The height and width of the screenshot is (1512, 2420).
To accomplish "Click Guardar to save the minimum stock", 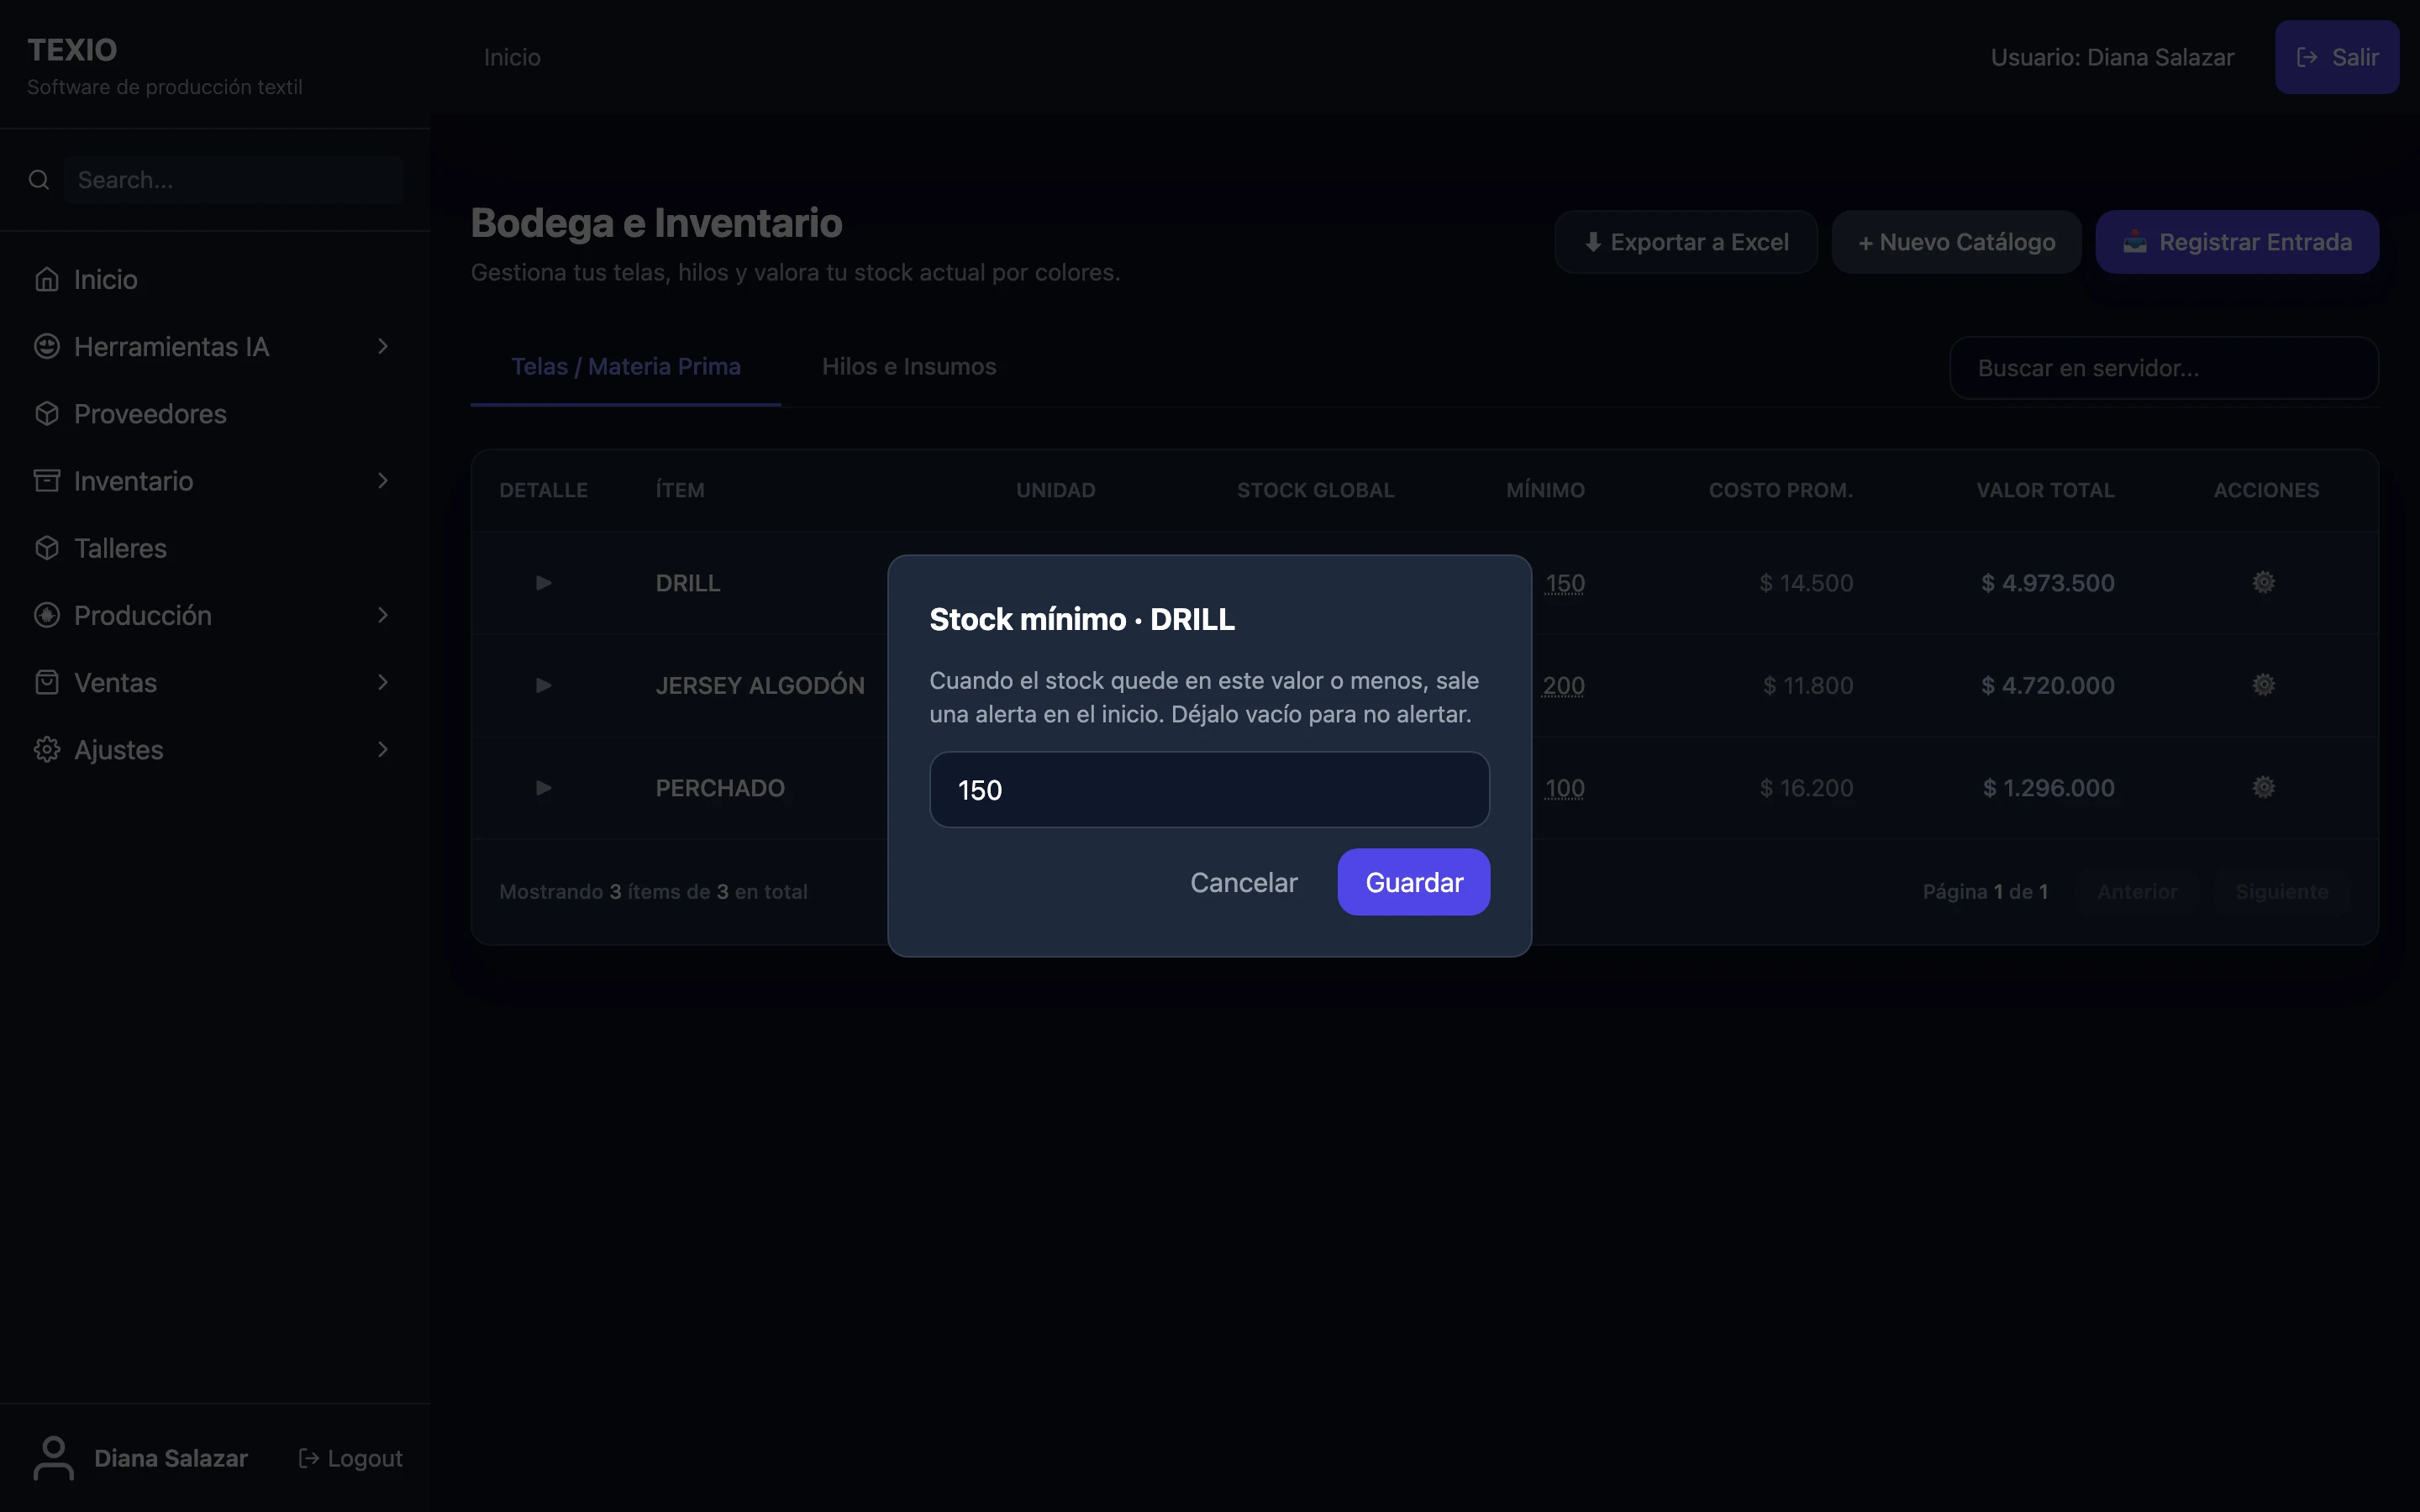I will (x=1414, y=882).
